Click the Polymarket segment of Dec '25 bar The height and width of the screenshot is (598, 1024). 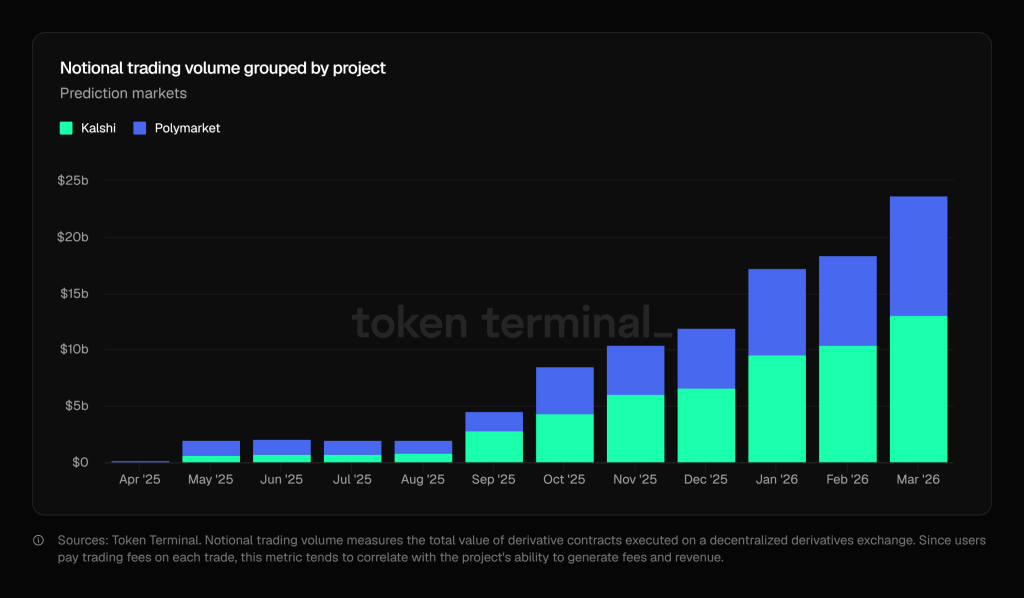pyautogui.click(x=706, y=358)
